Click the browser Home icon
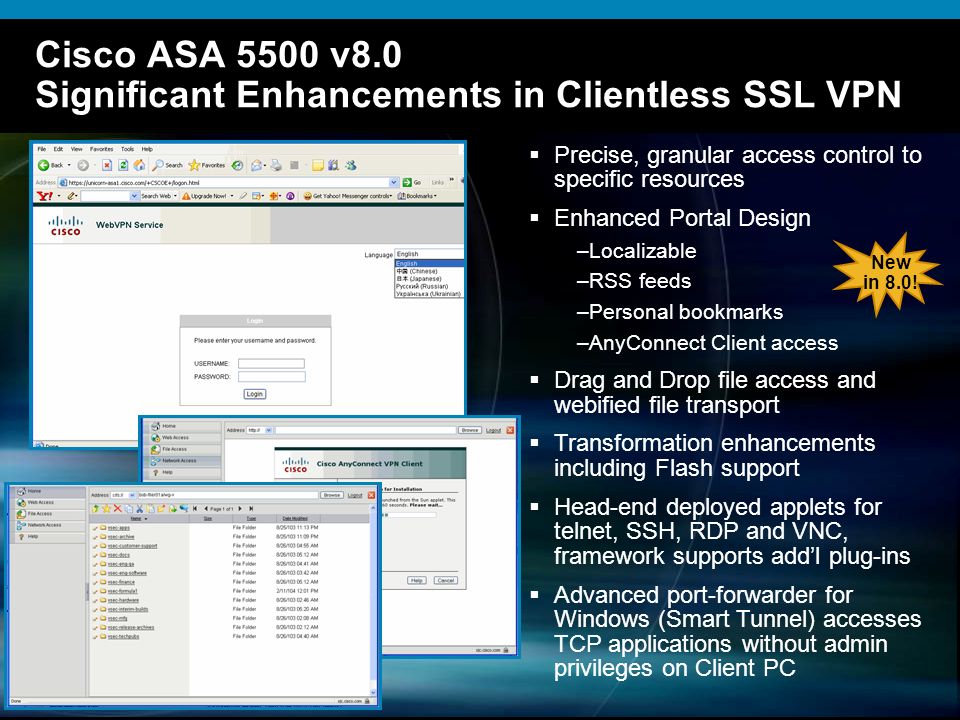 click(x=140, y=165)
